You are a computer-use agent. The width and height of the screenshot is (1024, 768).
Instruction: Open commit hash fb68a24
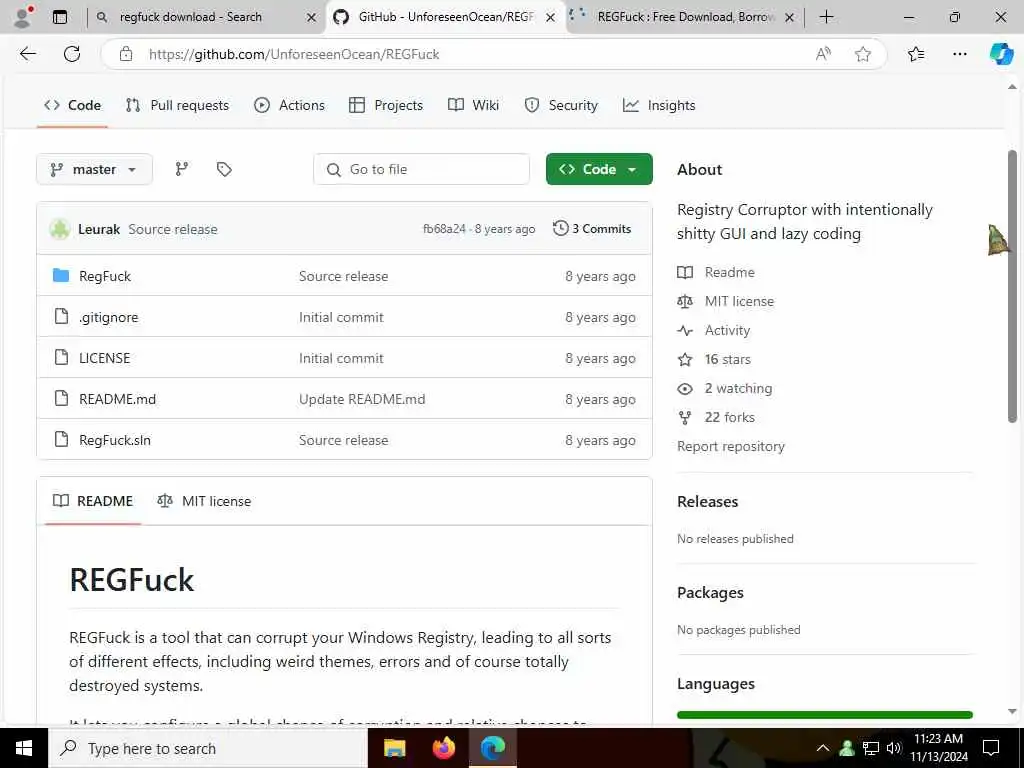coord(444,229)
